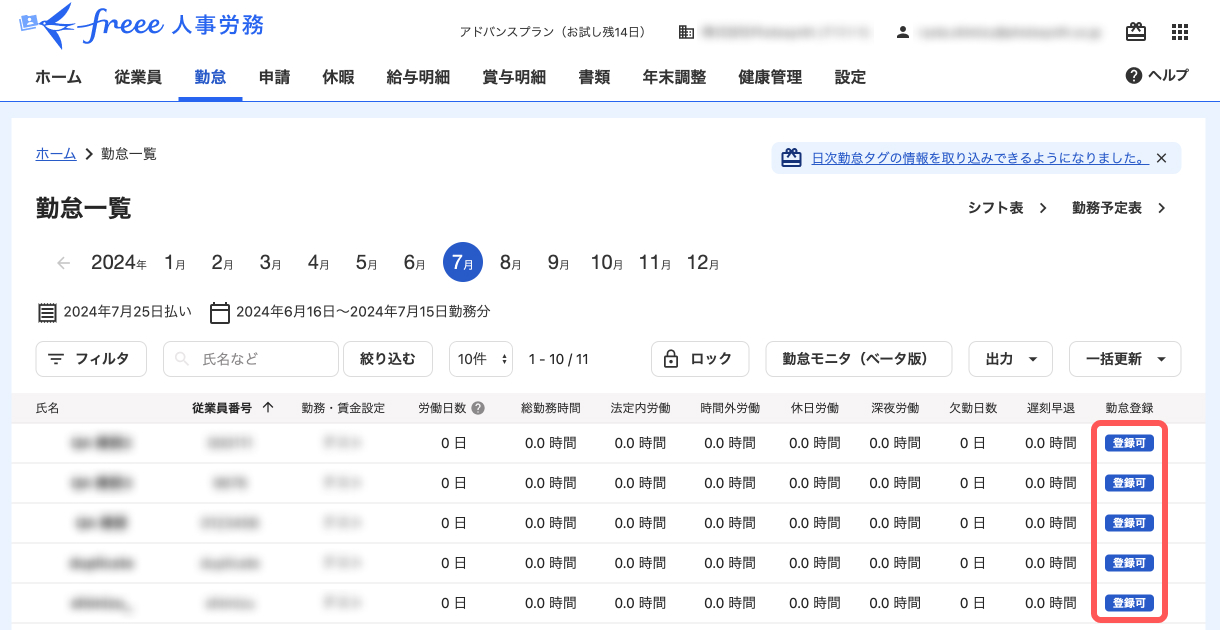Image resolution: width=1220 pixels, height=630 pixels.
Task: Sort by 従業員番号 arrow
Action: [268, 408]
